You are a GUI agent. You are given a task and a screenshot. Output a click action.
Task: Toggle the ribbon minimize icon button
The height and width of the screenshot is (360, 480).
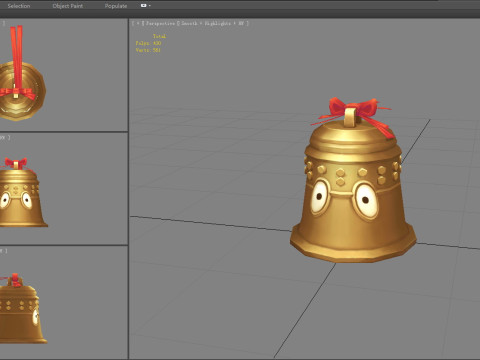144,6
